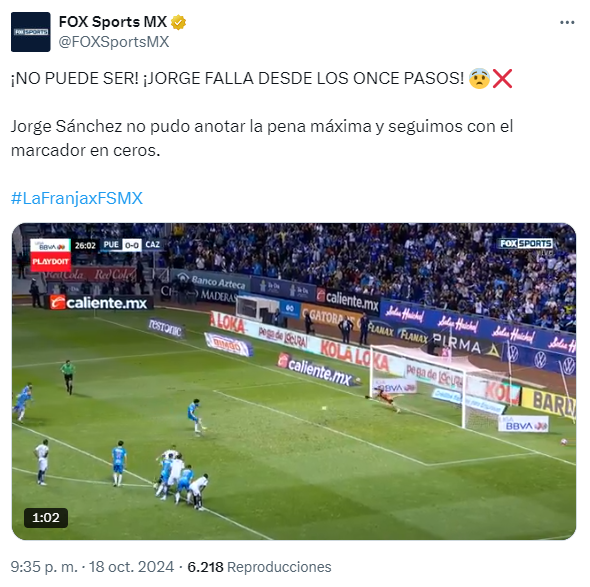Open the FOX Sports MX profile avatar
Image resolution: width=590 pixels, height=587 pixels.
30,32
